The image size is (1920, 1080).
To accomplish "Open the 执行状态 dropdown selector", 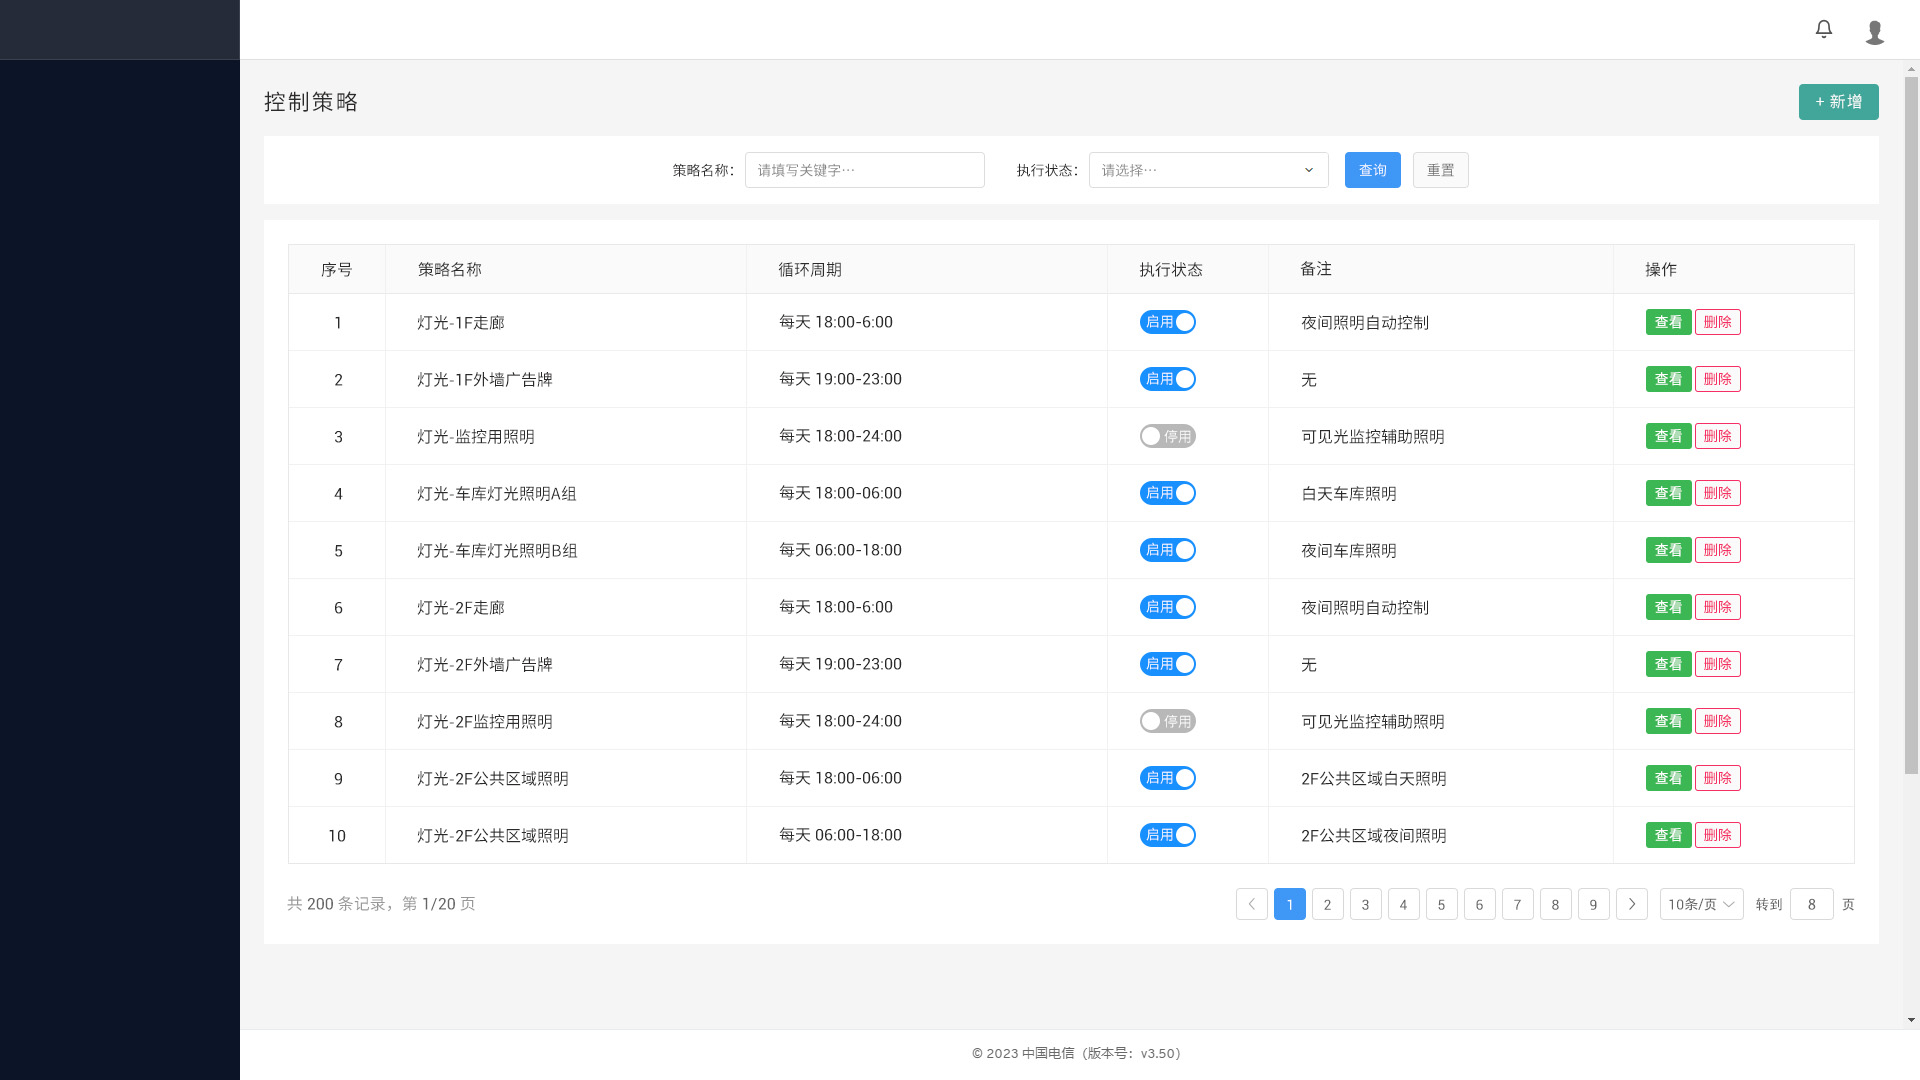I will coord(1208,170).
